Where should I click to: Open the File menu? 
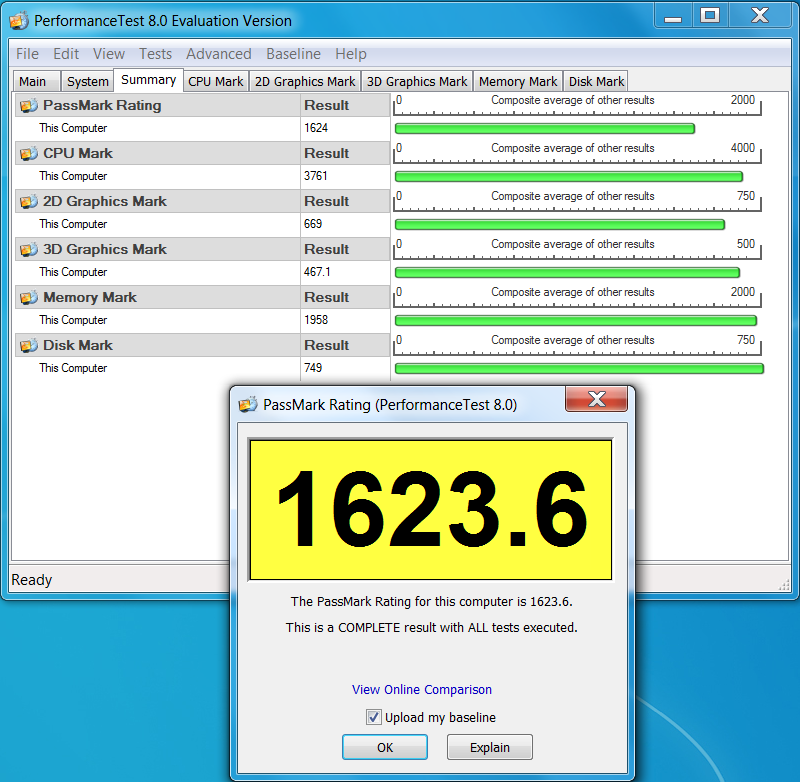coord(27,54)
